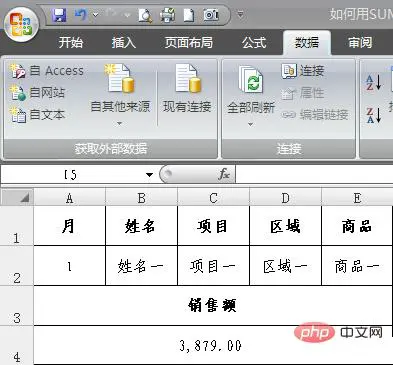The width and height of the screenshot is (393, 365).
Task: Import data 自文本
Action: click(37, 115)
